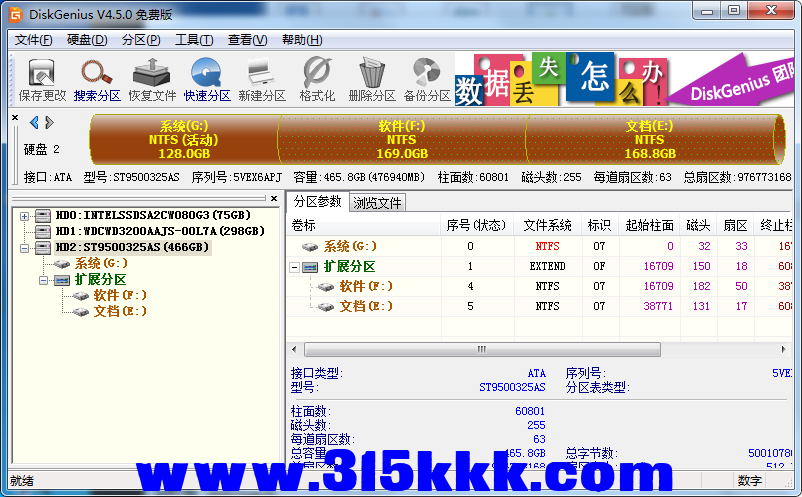Click the HD2 ST9500325AS disk icon
Image resolution: width=802 pixels, height=497 pixels.
point(43,248)
